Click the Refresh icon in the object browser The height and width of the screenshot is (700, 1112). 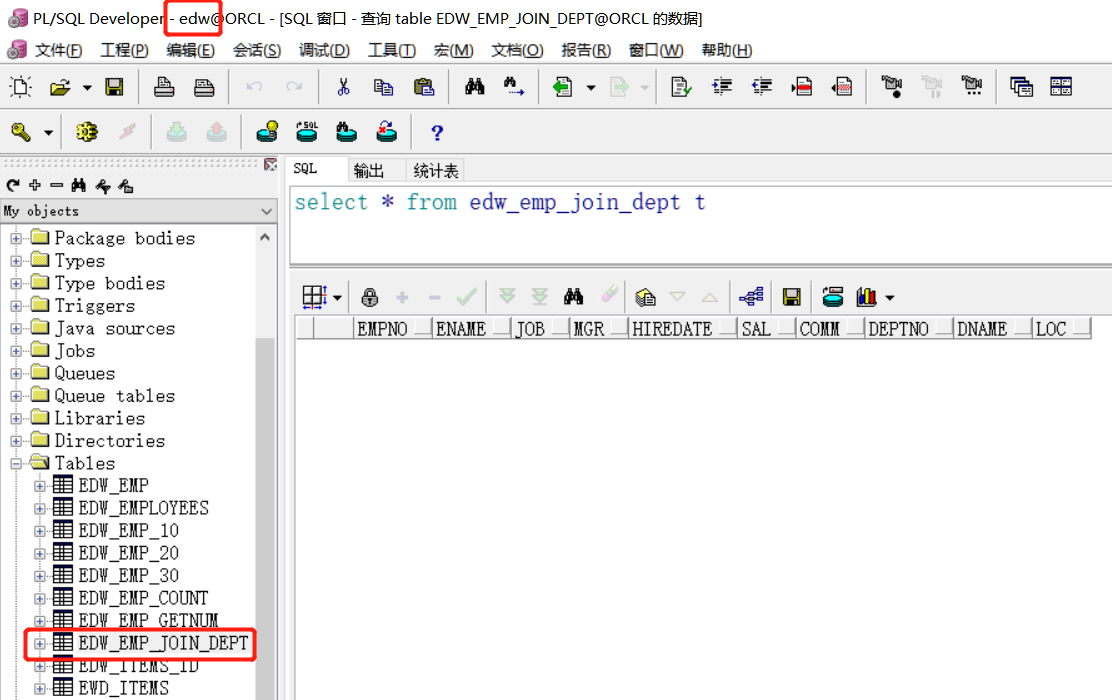click(13, 186)
